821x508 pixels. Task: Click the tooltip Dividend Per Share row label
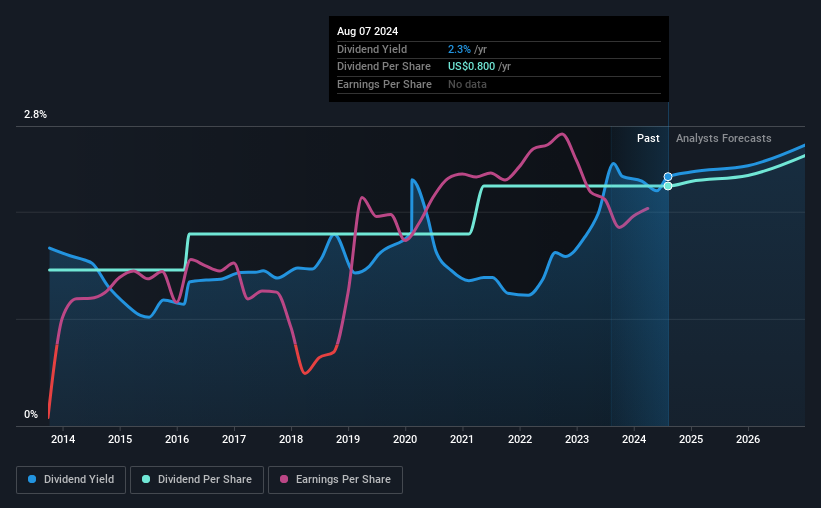tap(384, 67)
